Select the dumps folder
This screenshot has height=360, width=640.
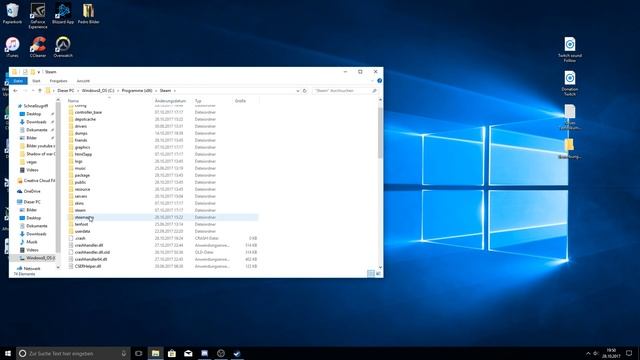[x=81, y=133]
